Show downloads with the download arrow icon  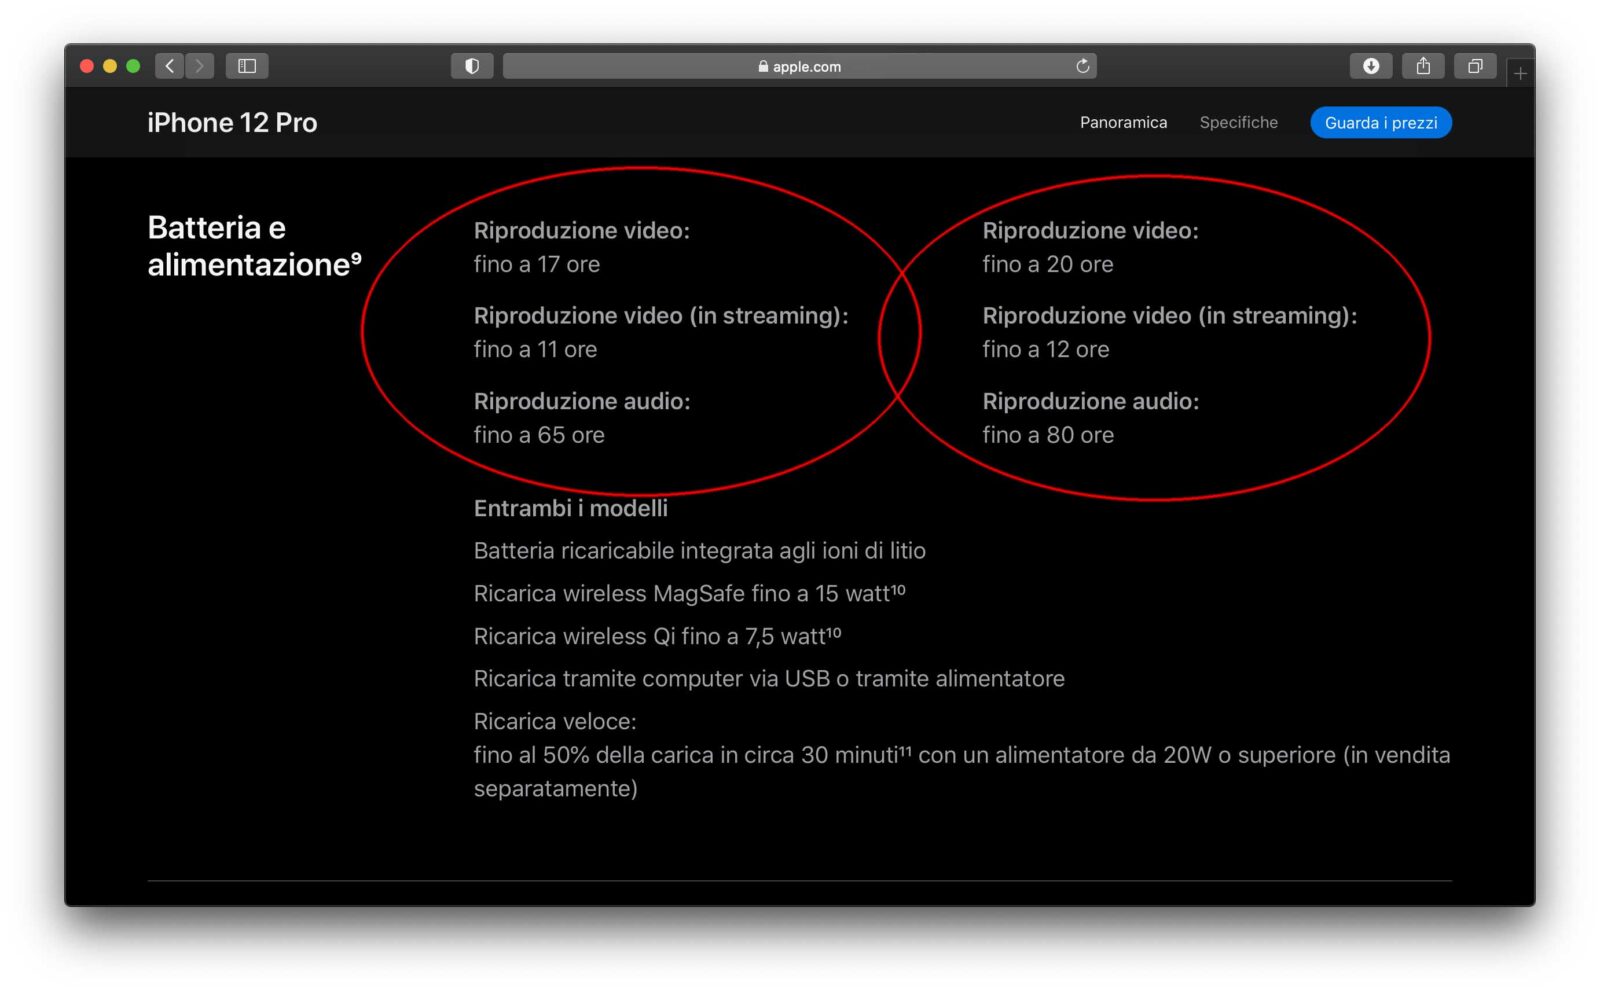(1371, 66)
